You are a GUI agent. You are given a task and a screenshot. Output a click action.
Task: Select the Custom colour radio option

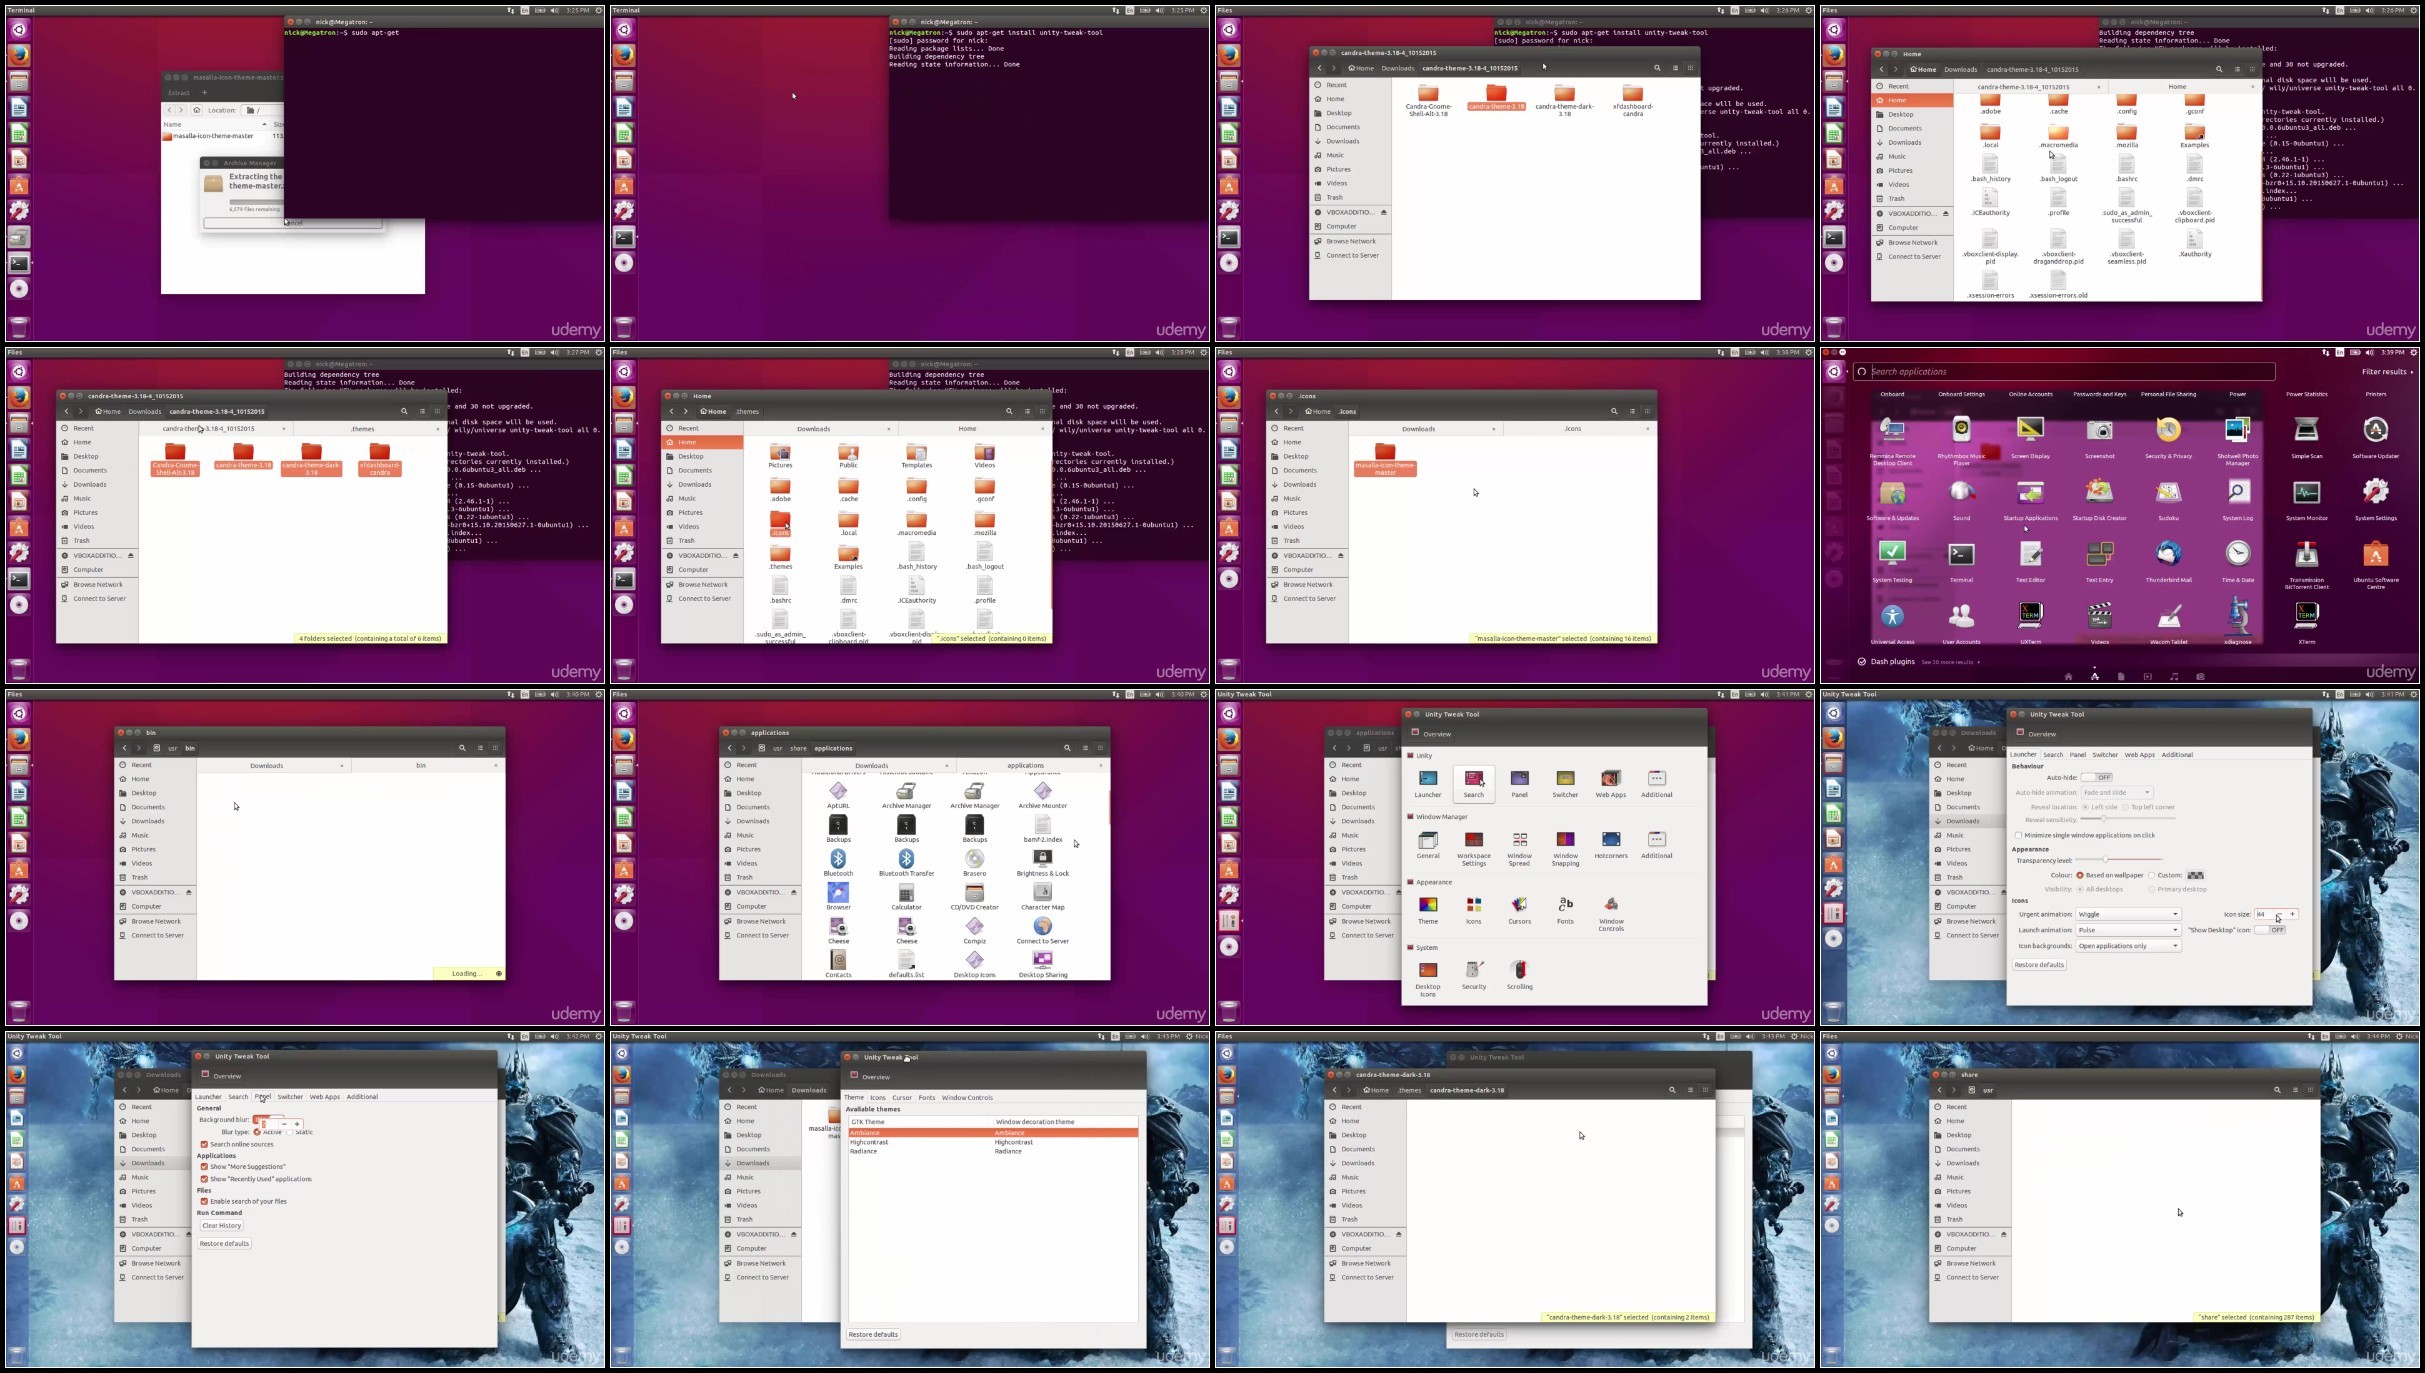pos(2165,875)
